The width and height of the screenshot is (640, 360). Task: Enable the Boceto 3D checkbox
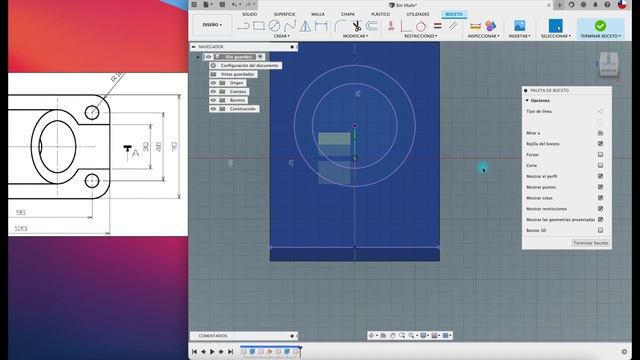coord(600,230)
